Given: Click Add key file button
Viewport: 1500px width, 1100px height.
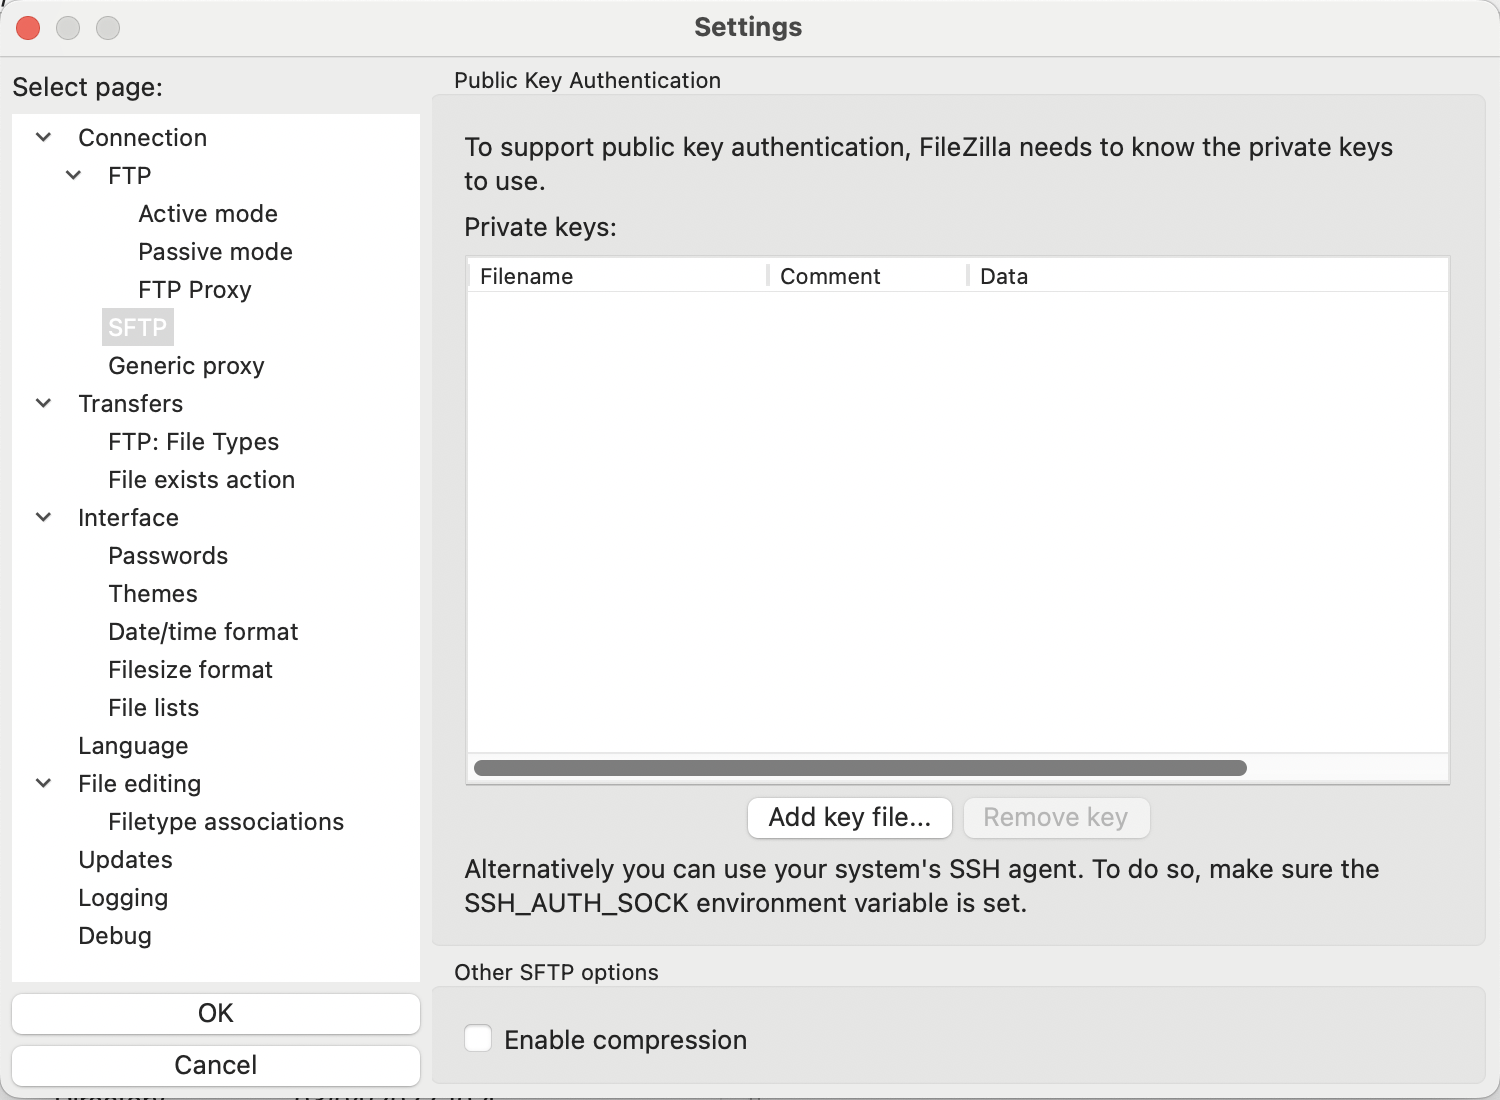Looking at the screenshot, I should pos(849,817).
